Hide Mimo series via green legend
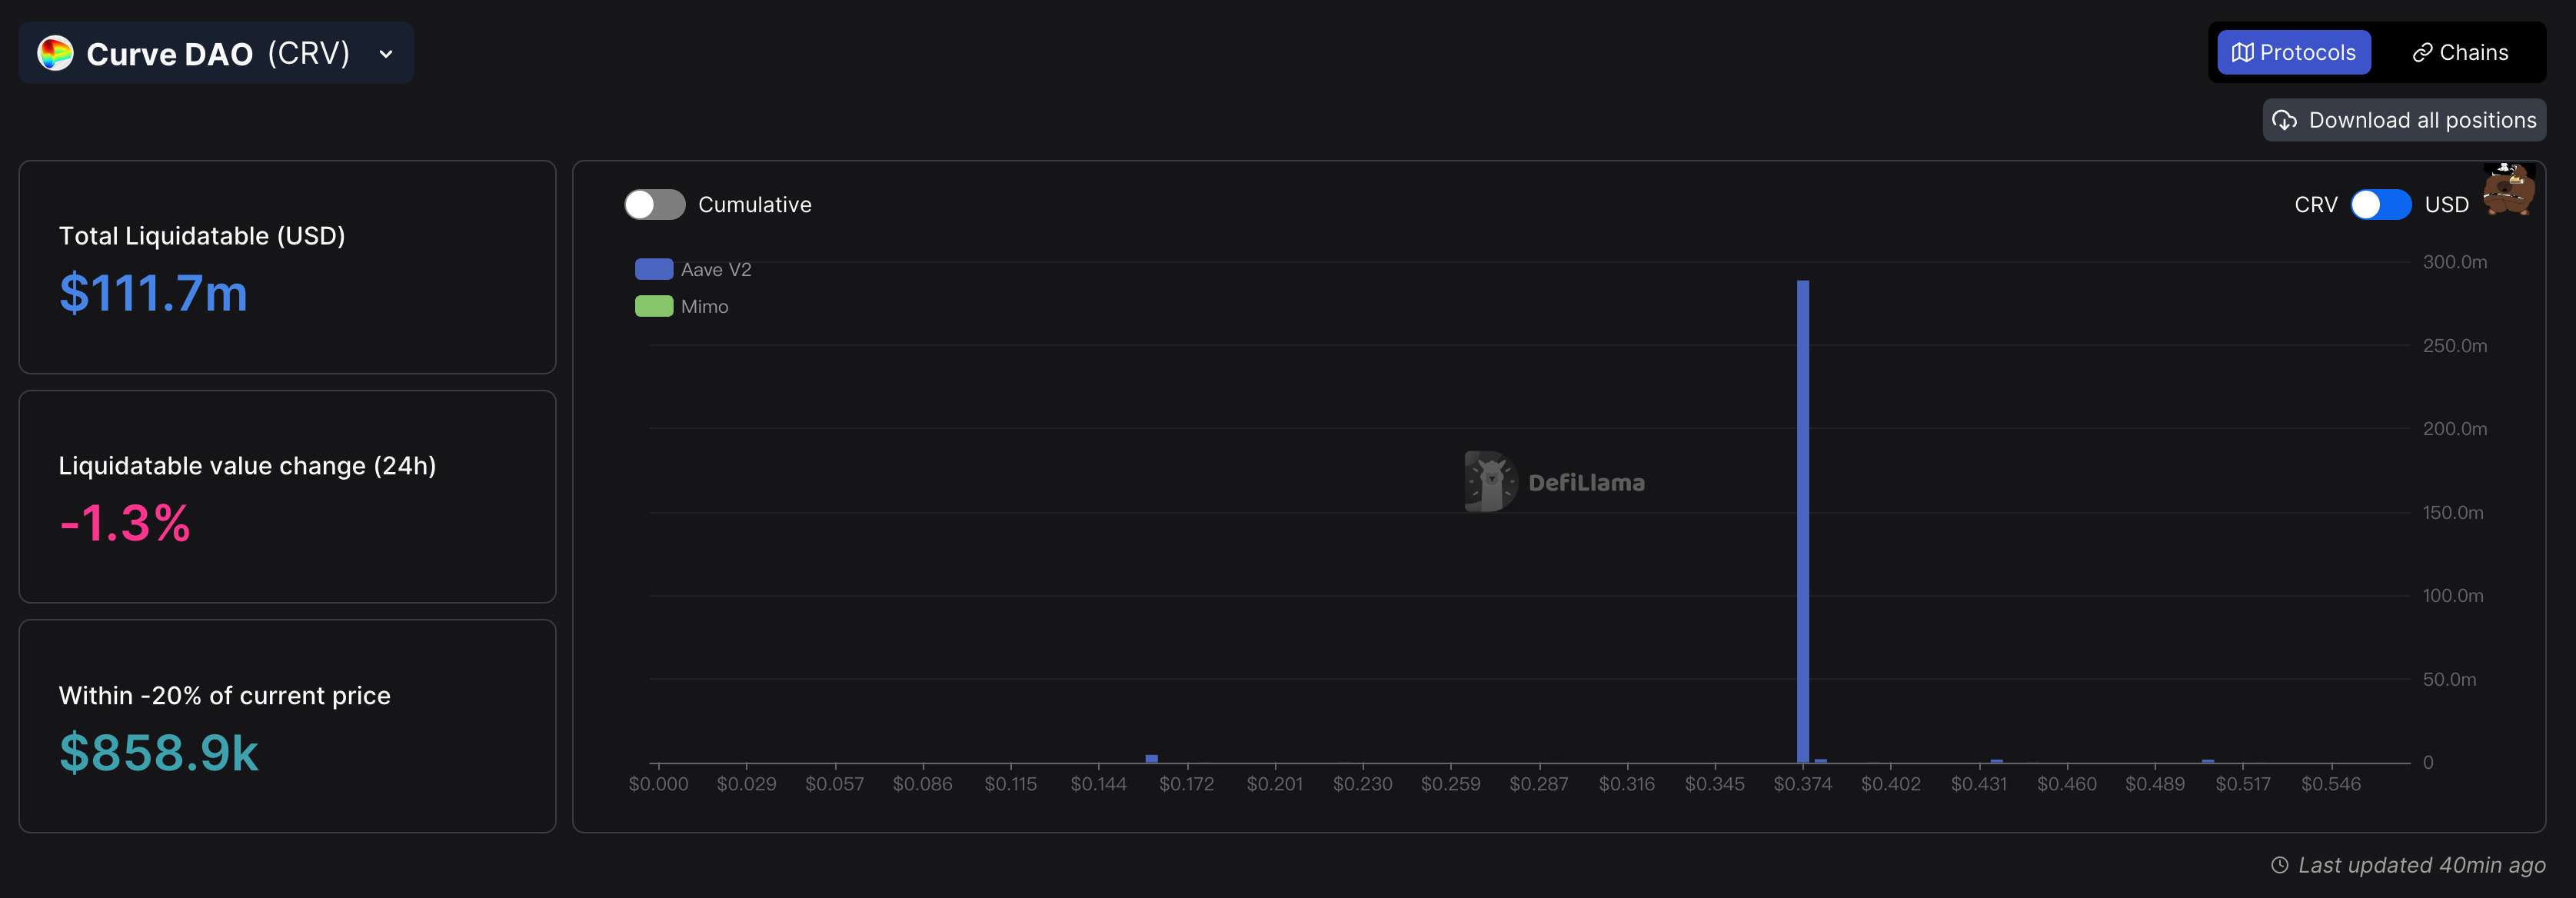Viewport: 2576px width, 898px height. point(654,307)
